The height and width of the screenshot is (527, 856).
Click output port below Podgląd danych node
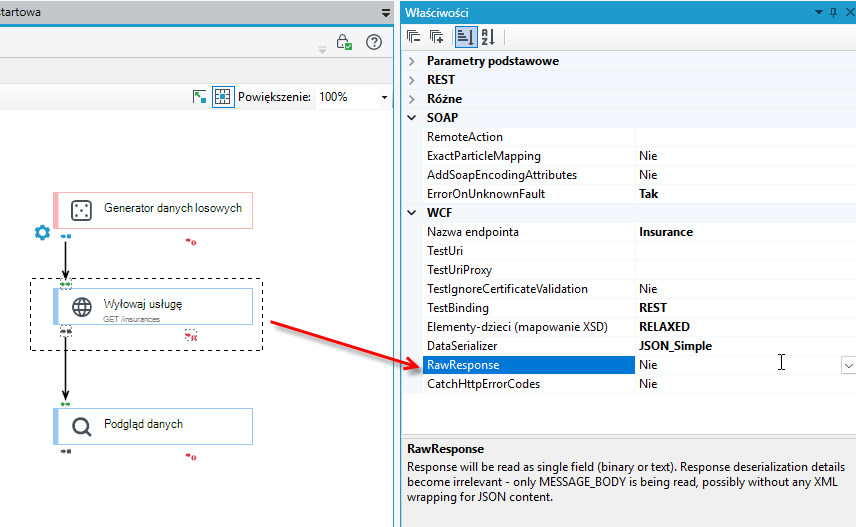66,452
